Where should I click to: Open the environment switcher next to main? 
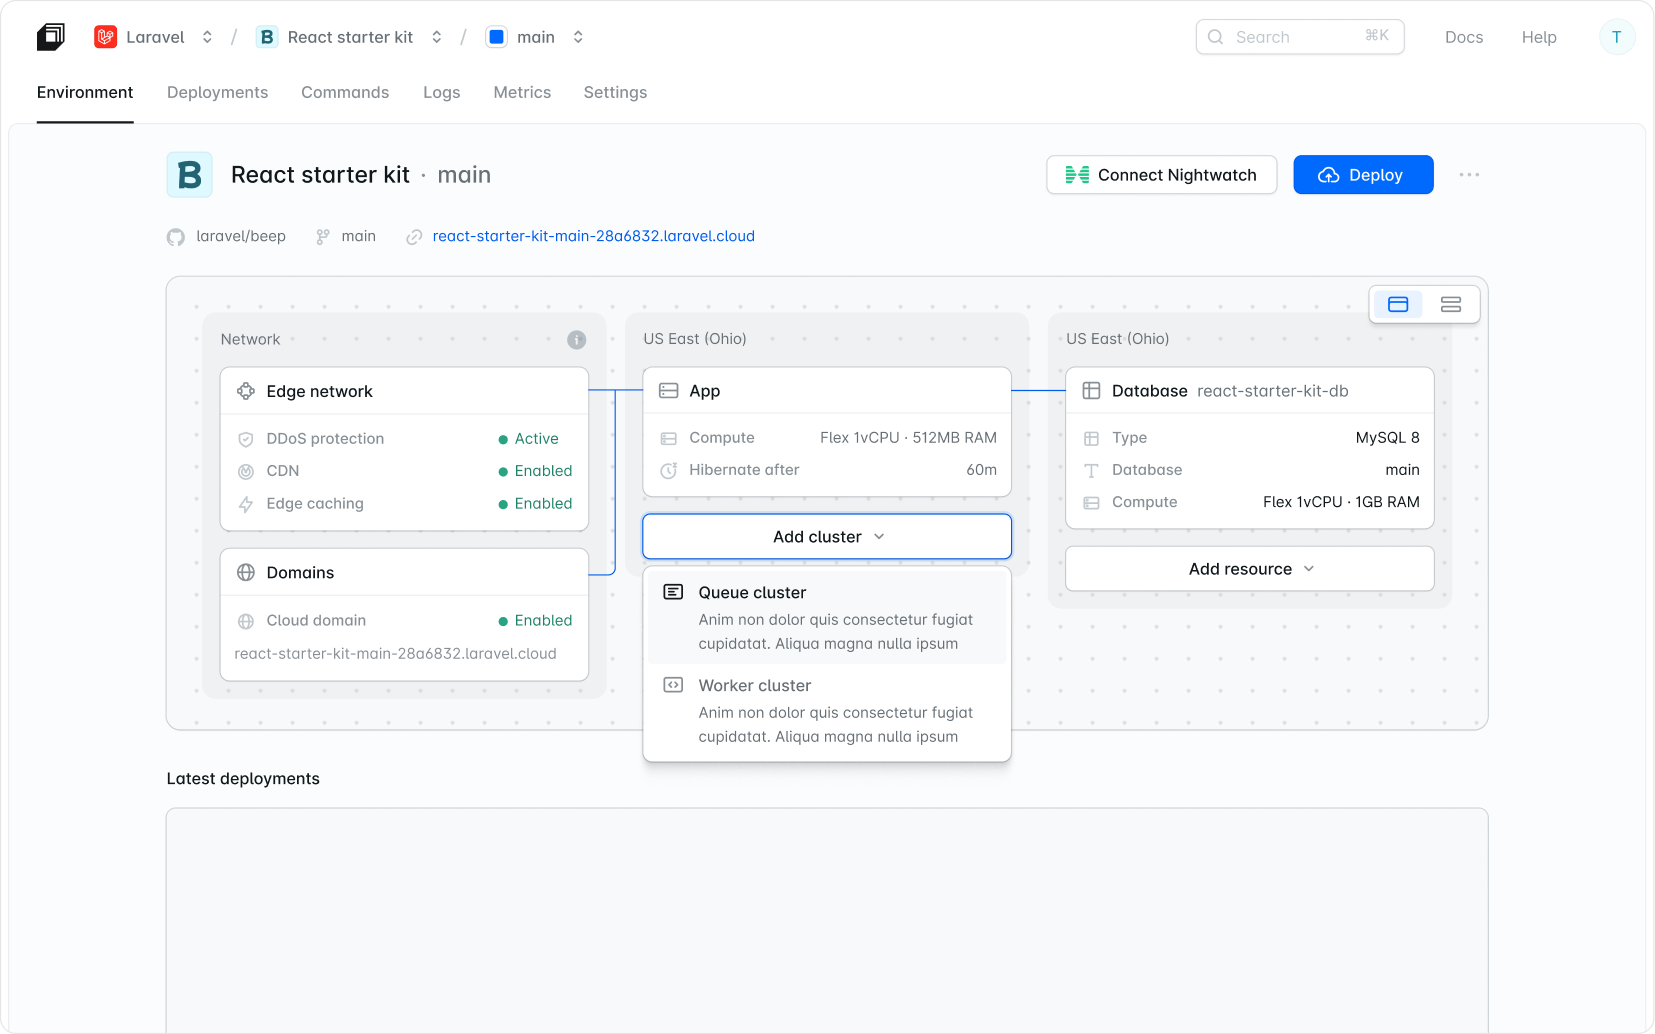[578, 36]
